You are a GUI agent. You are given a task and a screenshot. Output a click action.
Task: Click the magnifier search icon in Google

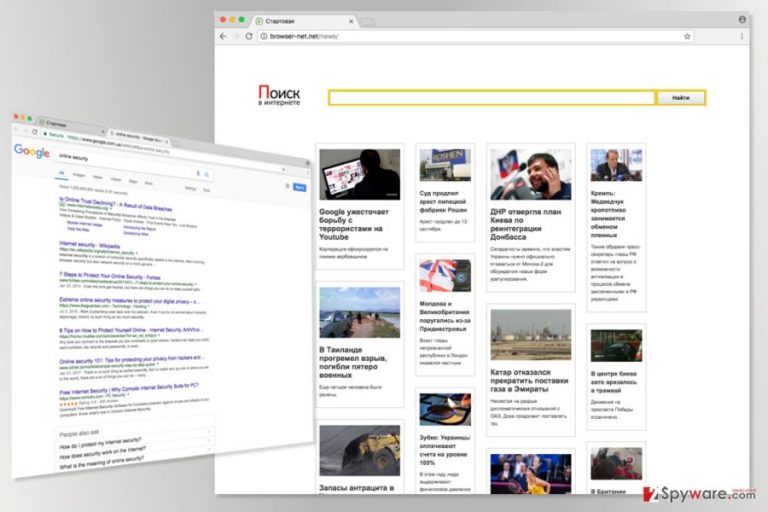pos(207,174)
